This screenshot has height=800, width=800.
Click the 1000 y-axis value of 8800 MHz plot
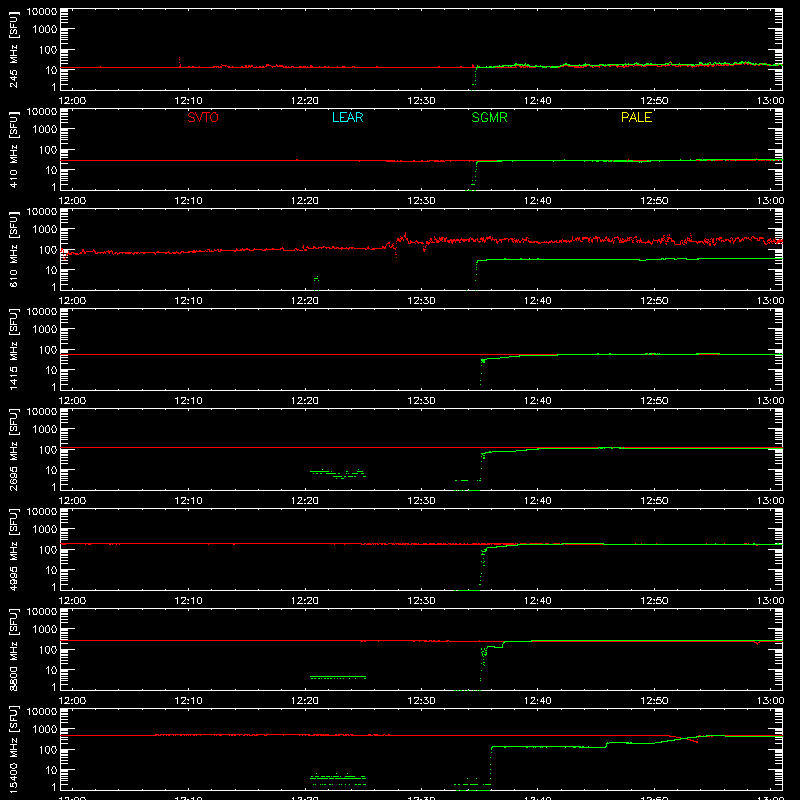tap(45, 630)
